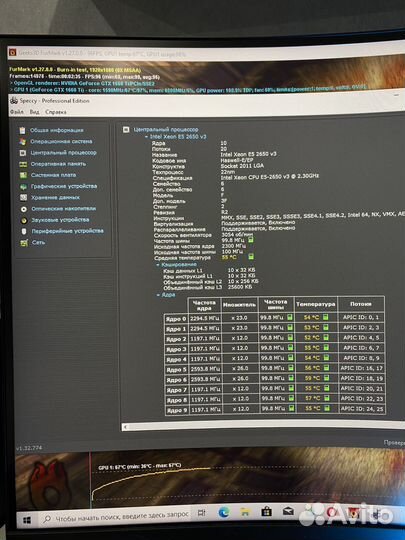The width and height of the screenshot is (405, 540).
Task: Click green temperature icon in Ядро 6 row
Action: point(326,378)
